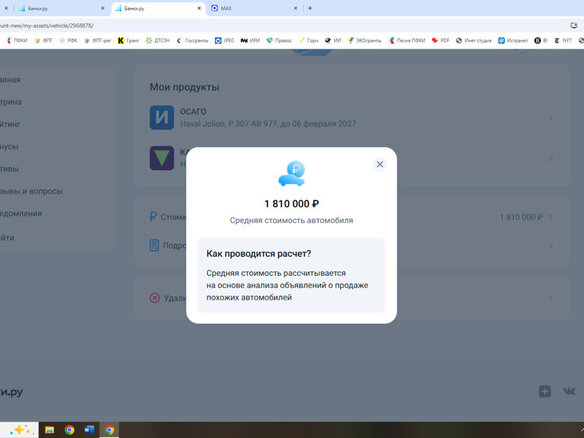Viewport: 584px width, 438px height.
Task: Open the 1 810 000 ₽ cost row chevron
Action: tap(551, 217)
